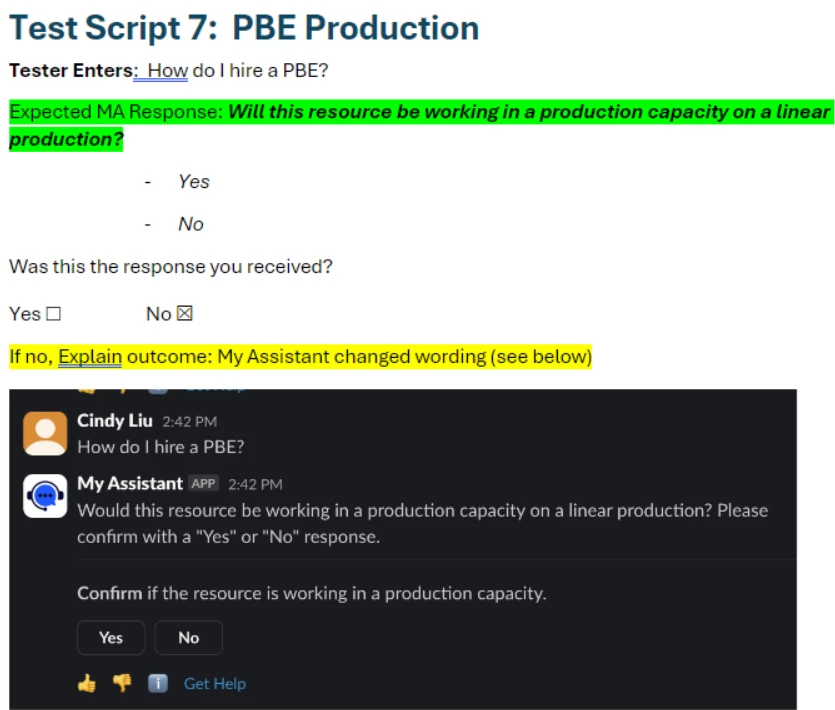Click the 'How do I hire a PBE?' chat message
Viewport: 835px width, 710px height.
[161, 447]
